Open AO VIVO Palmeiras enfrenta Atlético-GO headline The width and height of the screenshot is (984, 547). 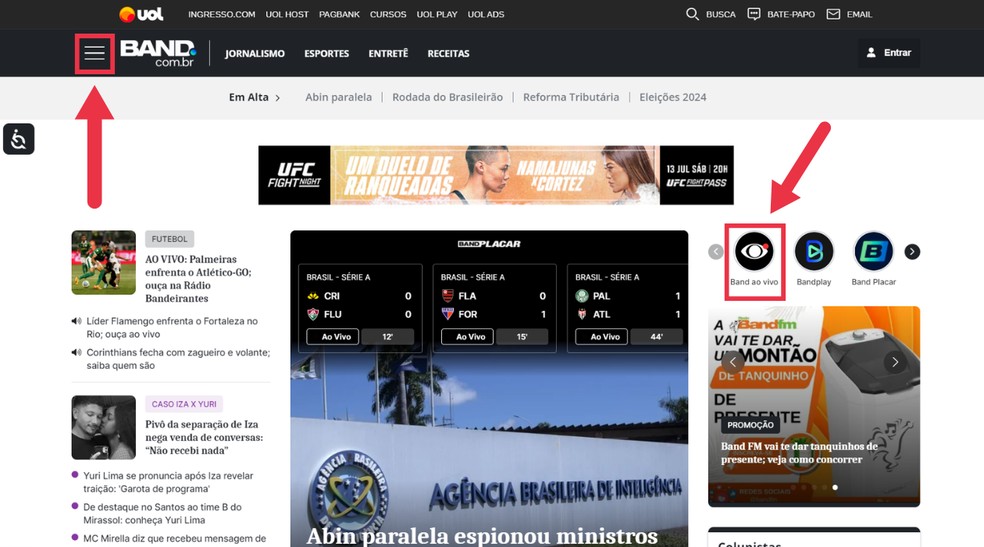click(198, 279)
